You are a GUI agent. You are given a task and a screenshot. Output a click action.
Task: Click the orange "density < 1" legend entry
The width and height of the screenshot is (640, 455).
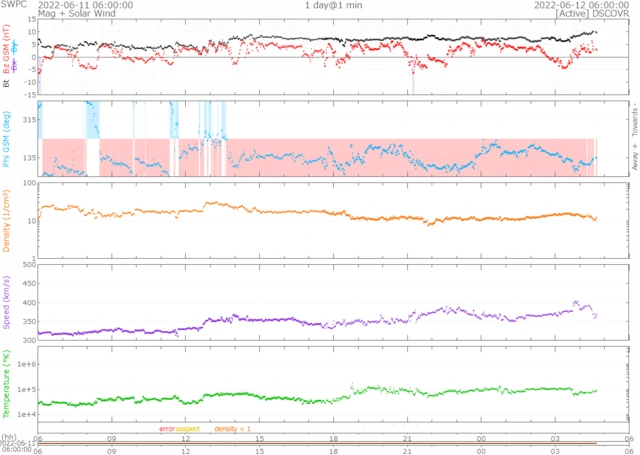tap(233, 429)
